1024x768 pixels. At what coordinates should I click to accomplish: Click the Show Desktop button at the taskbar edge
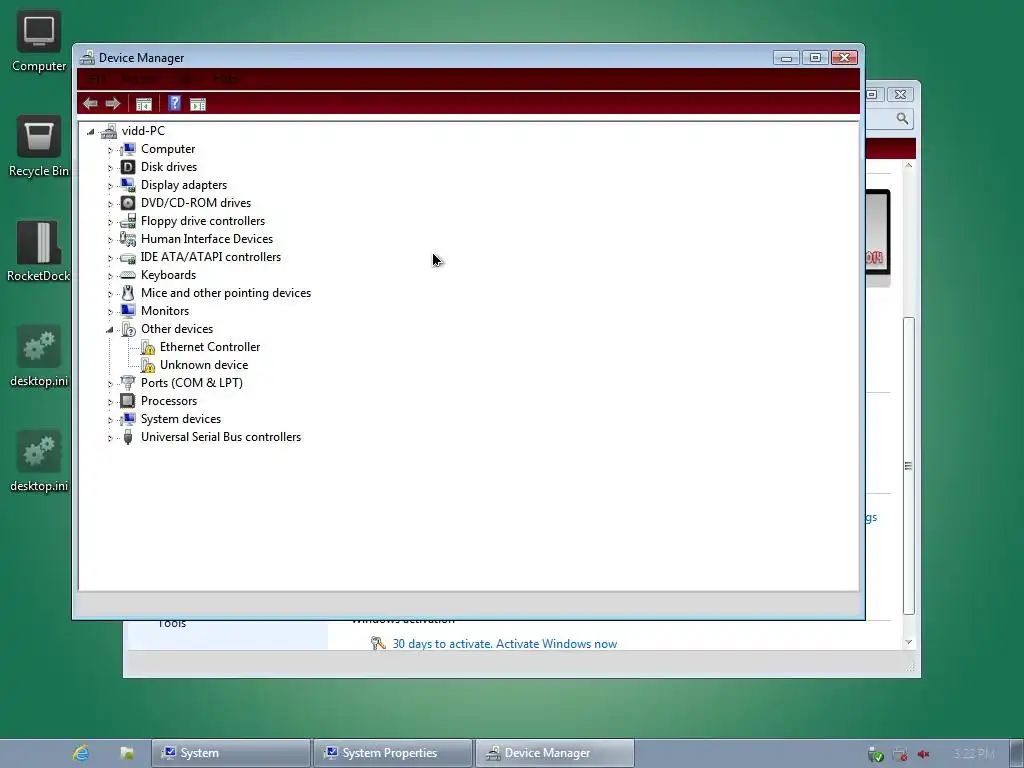[x=1016, y=754]
